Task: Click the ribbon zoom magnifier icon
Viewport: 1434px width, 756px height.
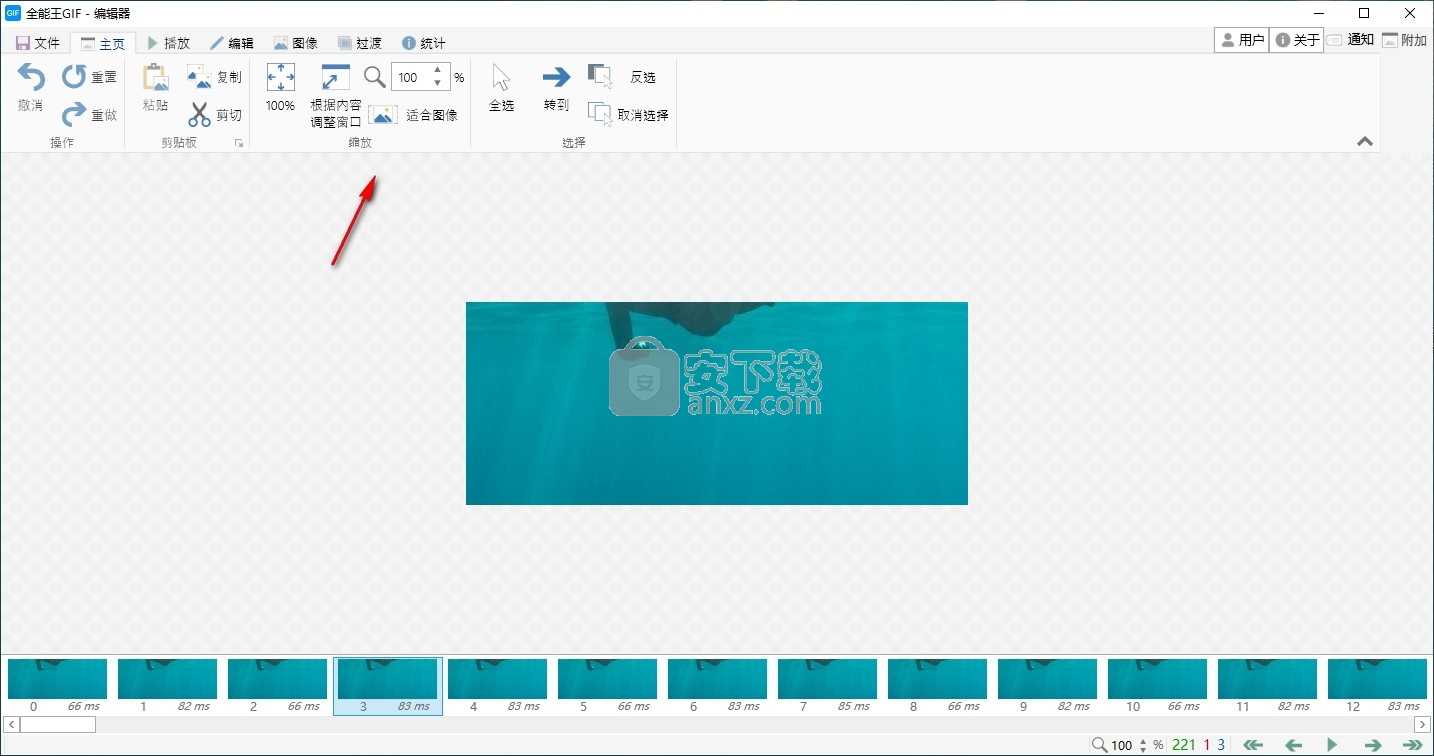Action: (x=374, y=77)
